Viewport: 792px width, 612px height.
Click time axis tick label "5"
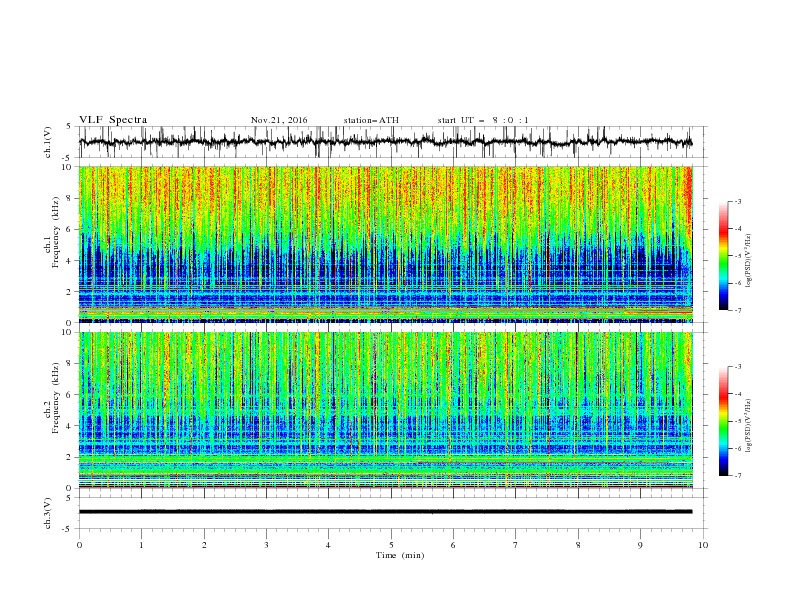click(x=391, y=545)
